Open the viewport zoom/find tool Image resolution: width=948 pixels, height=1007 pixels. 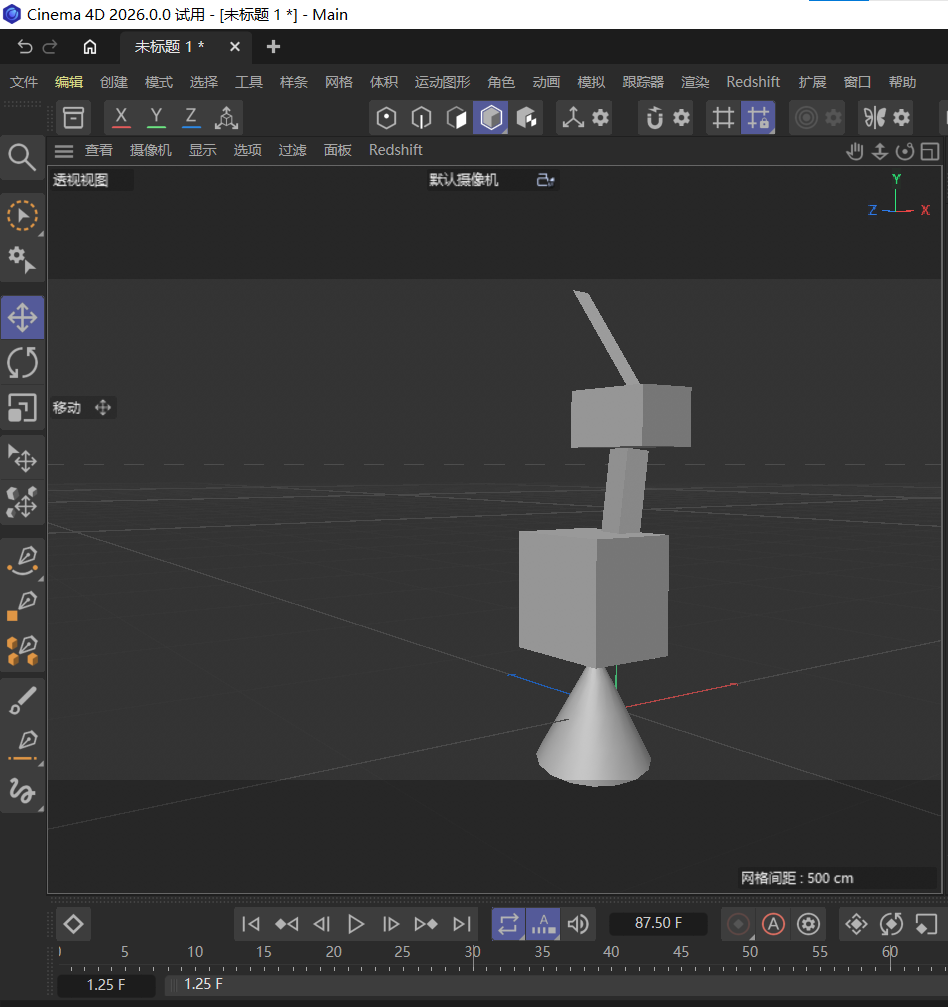(x=22, y=157)
